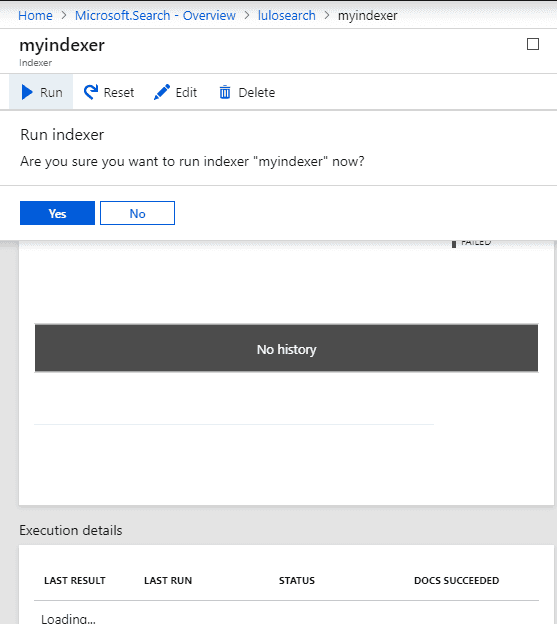Go to the Home breadcrumb link
The image size is (557, 624).
[35, 16]
